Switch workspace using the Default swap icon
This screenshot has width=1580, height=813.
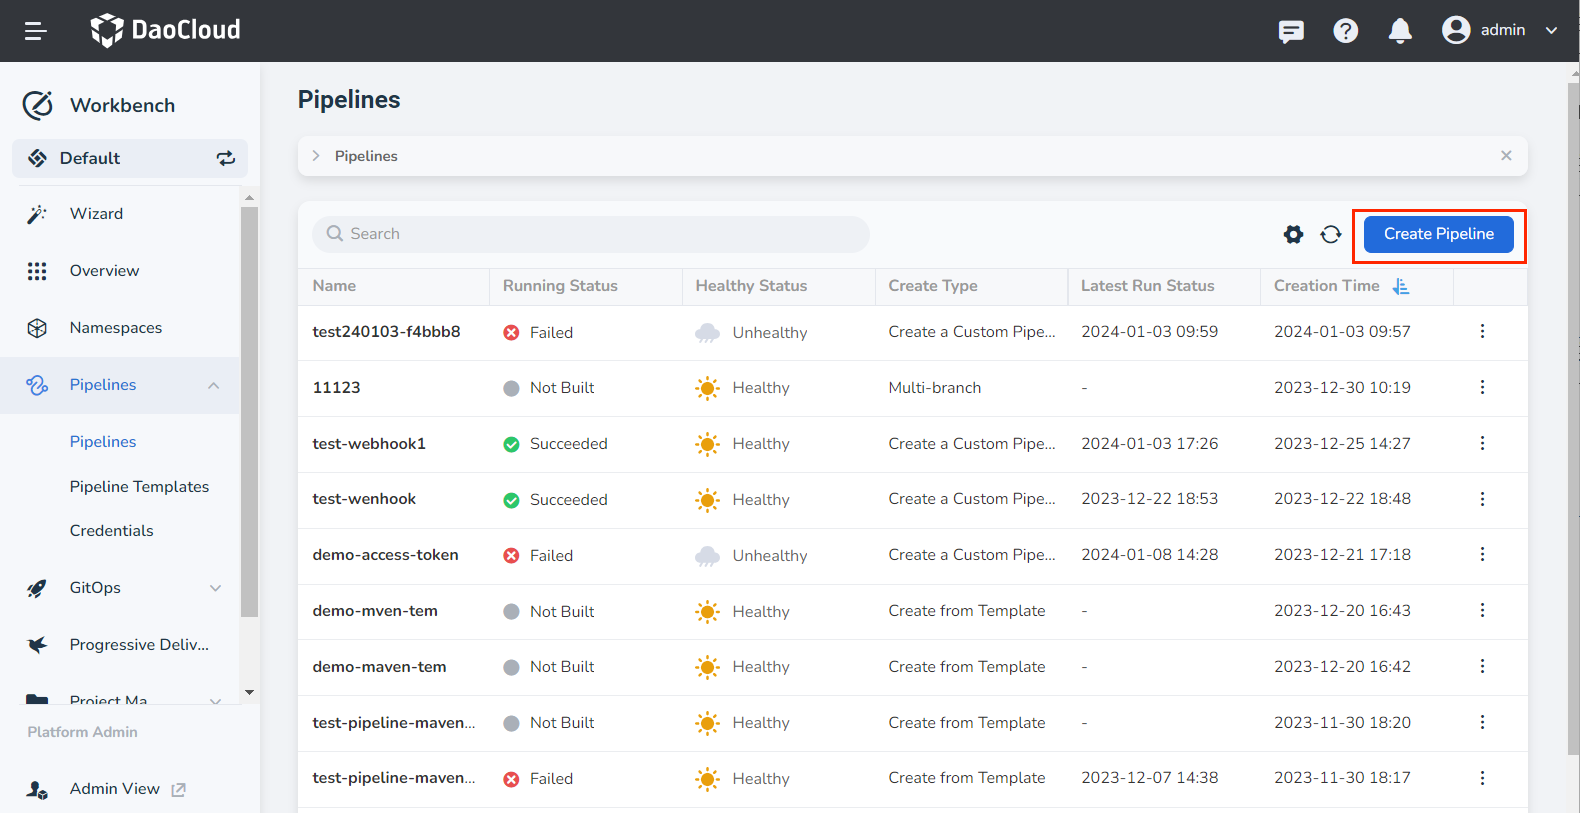coord(226,158)
